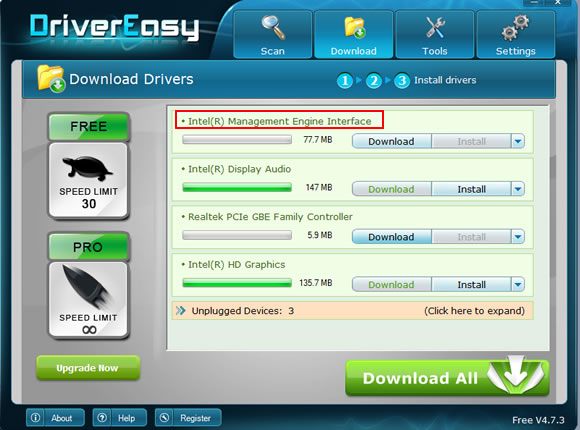The width and height of the screenshot is (580, 430).
Task: Download the Realtek PCIe GBE Family Controller driver
Action: click(x=391, y=237)
